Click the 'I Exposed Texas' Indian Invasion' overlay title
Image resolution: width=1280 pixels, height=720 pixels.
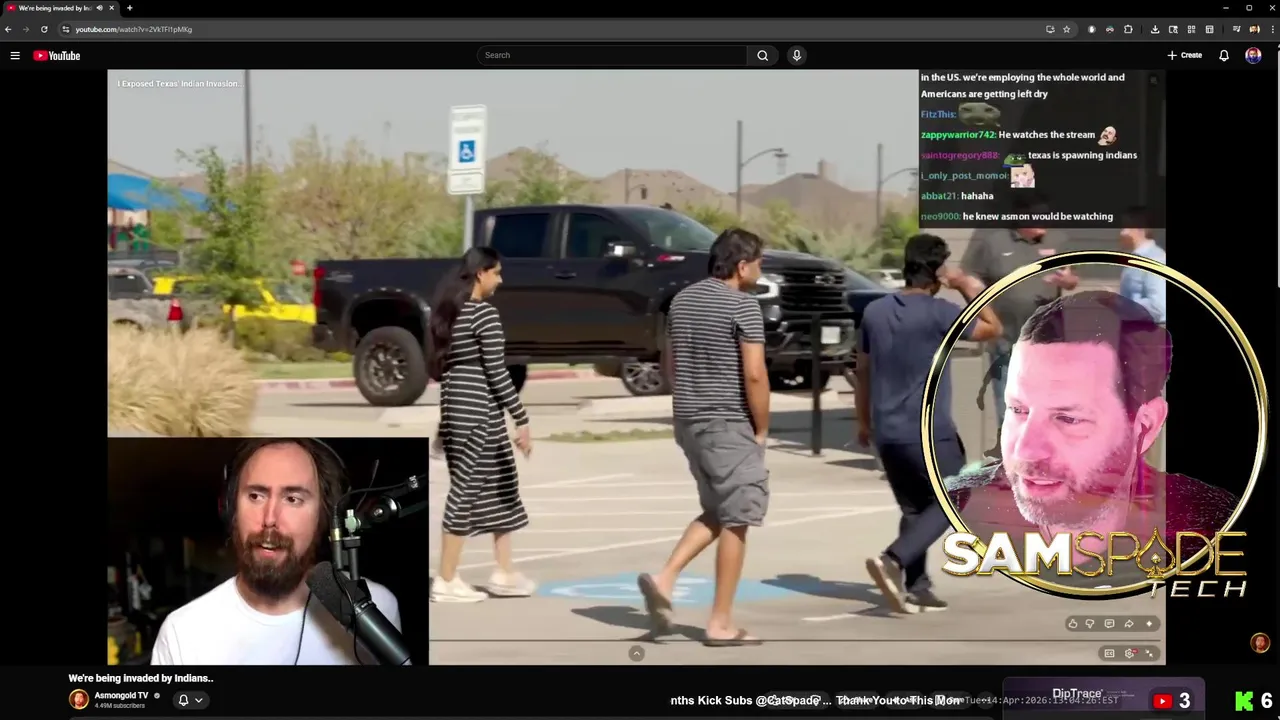[x=179, y=84]
